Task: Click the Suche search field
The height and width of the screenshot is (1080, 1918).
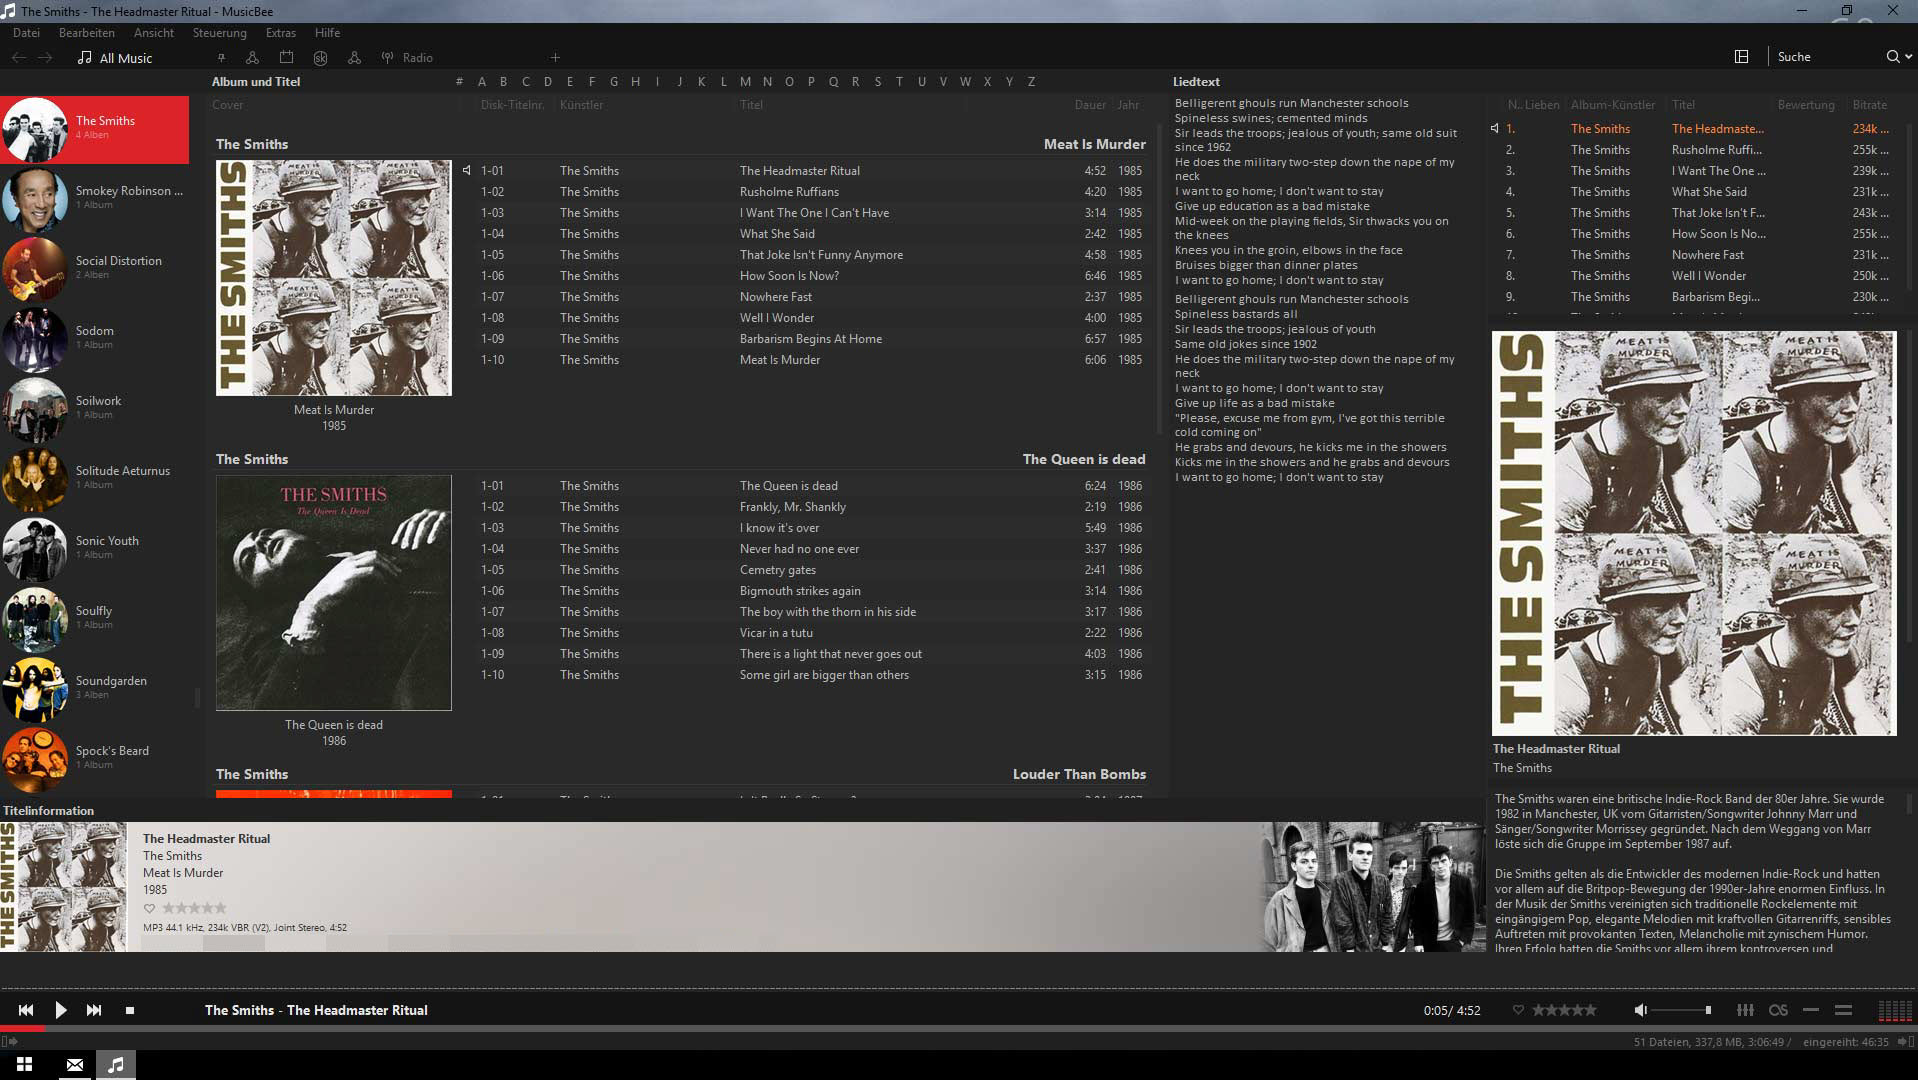Action: tap(1827, 57)
